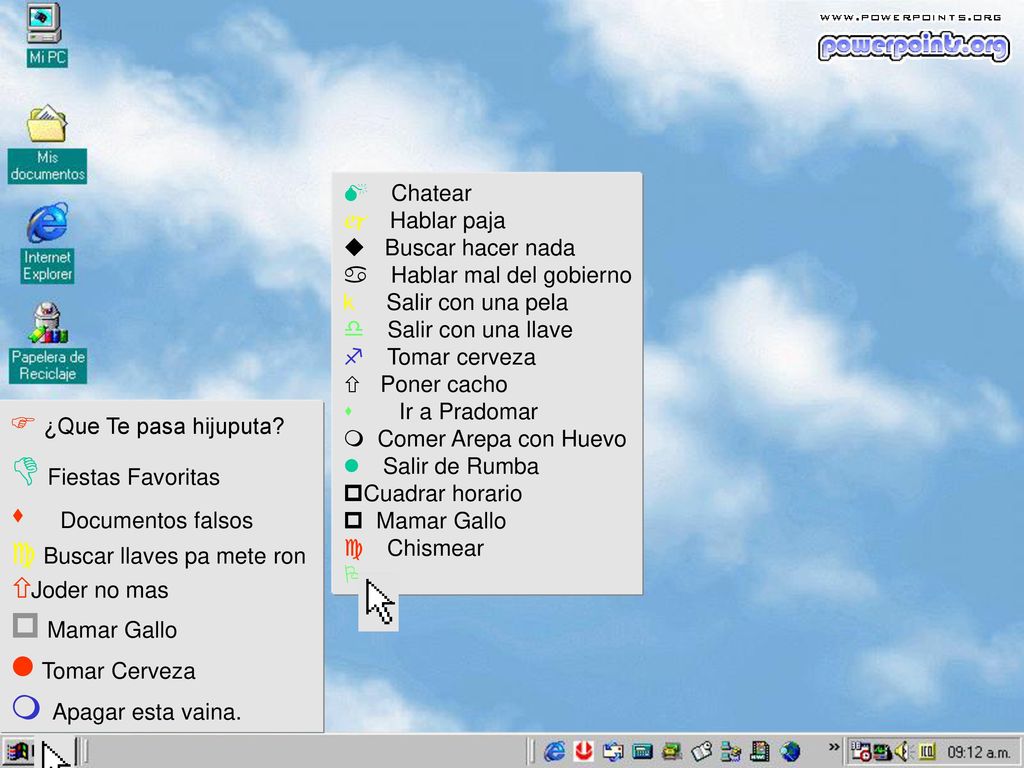The image size is (1024, 768).
Task: Open the calendar scheduler tray icon
Action: point(861,752)
